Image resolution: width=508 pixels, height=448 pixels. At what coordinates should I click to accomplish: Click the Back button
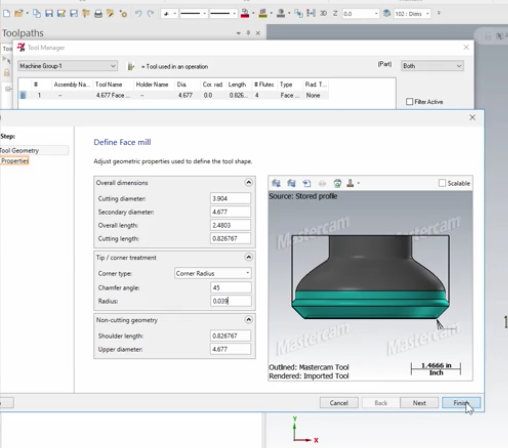pyautogui.click(x=381, y=403)
